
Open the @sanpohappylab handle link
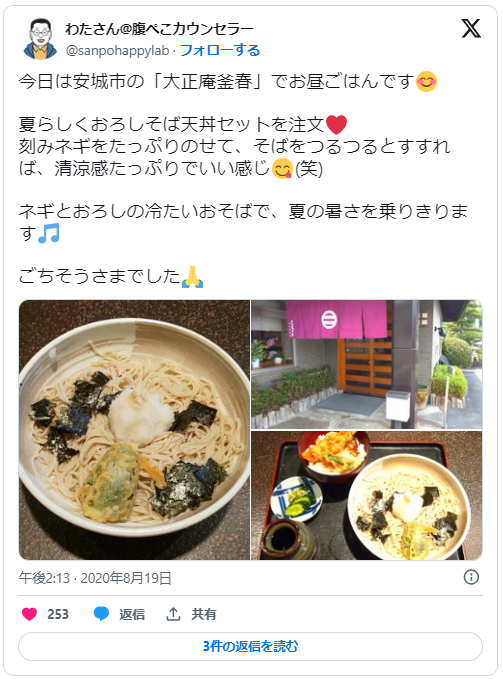tap(117, 51)
